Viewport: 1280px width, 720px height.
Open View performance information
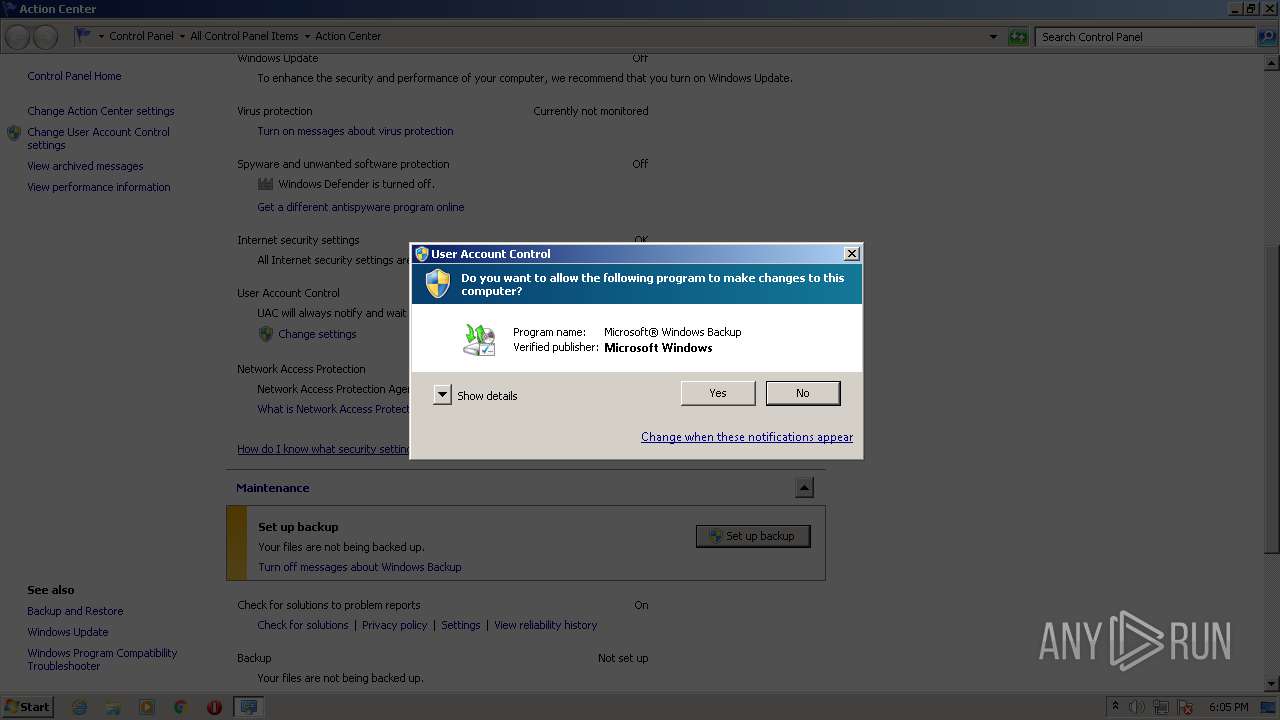[99, 187]
